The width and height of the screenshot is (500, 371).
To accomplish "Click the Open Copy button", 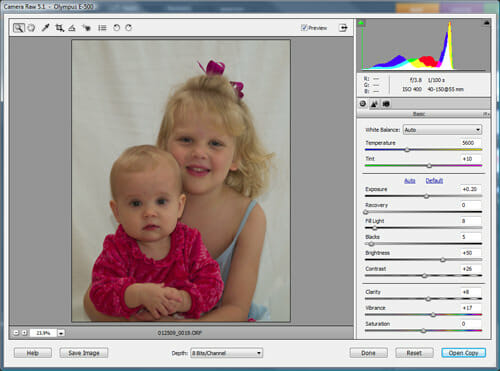I will 463,353.
